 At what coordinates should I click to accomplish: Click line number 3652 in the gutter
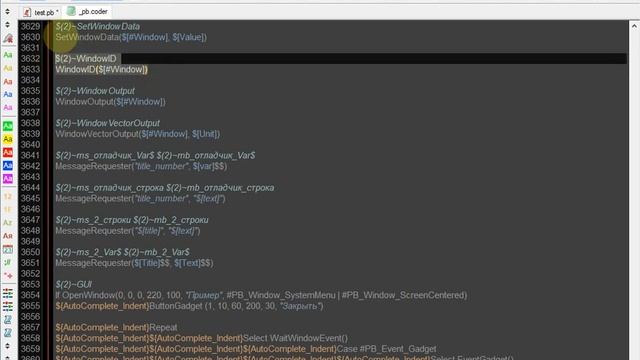tap(31, 273)
